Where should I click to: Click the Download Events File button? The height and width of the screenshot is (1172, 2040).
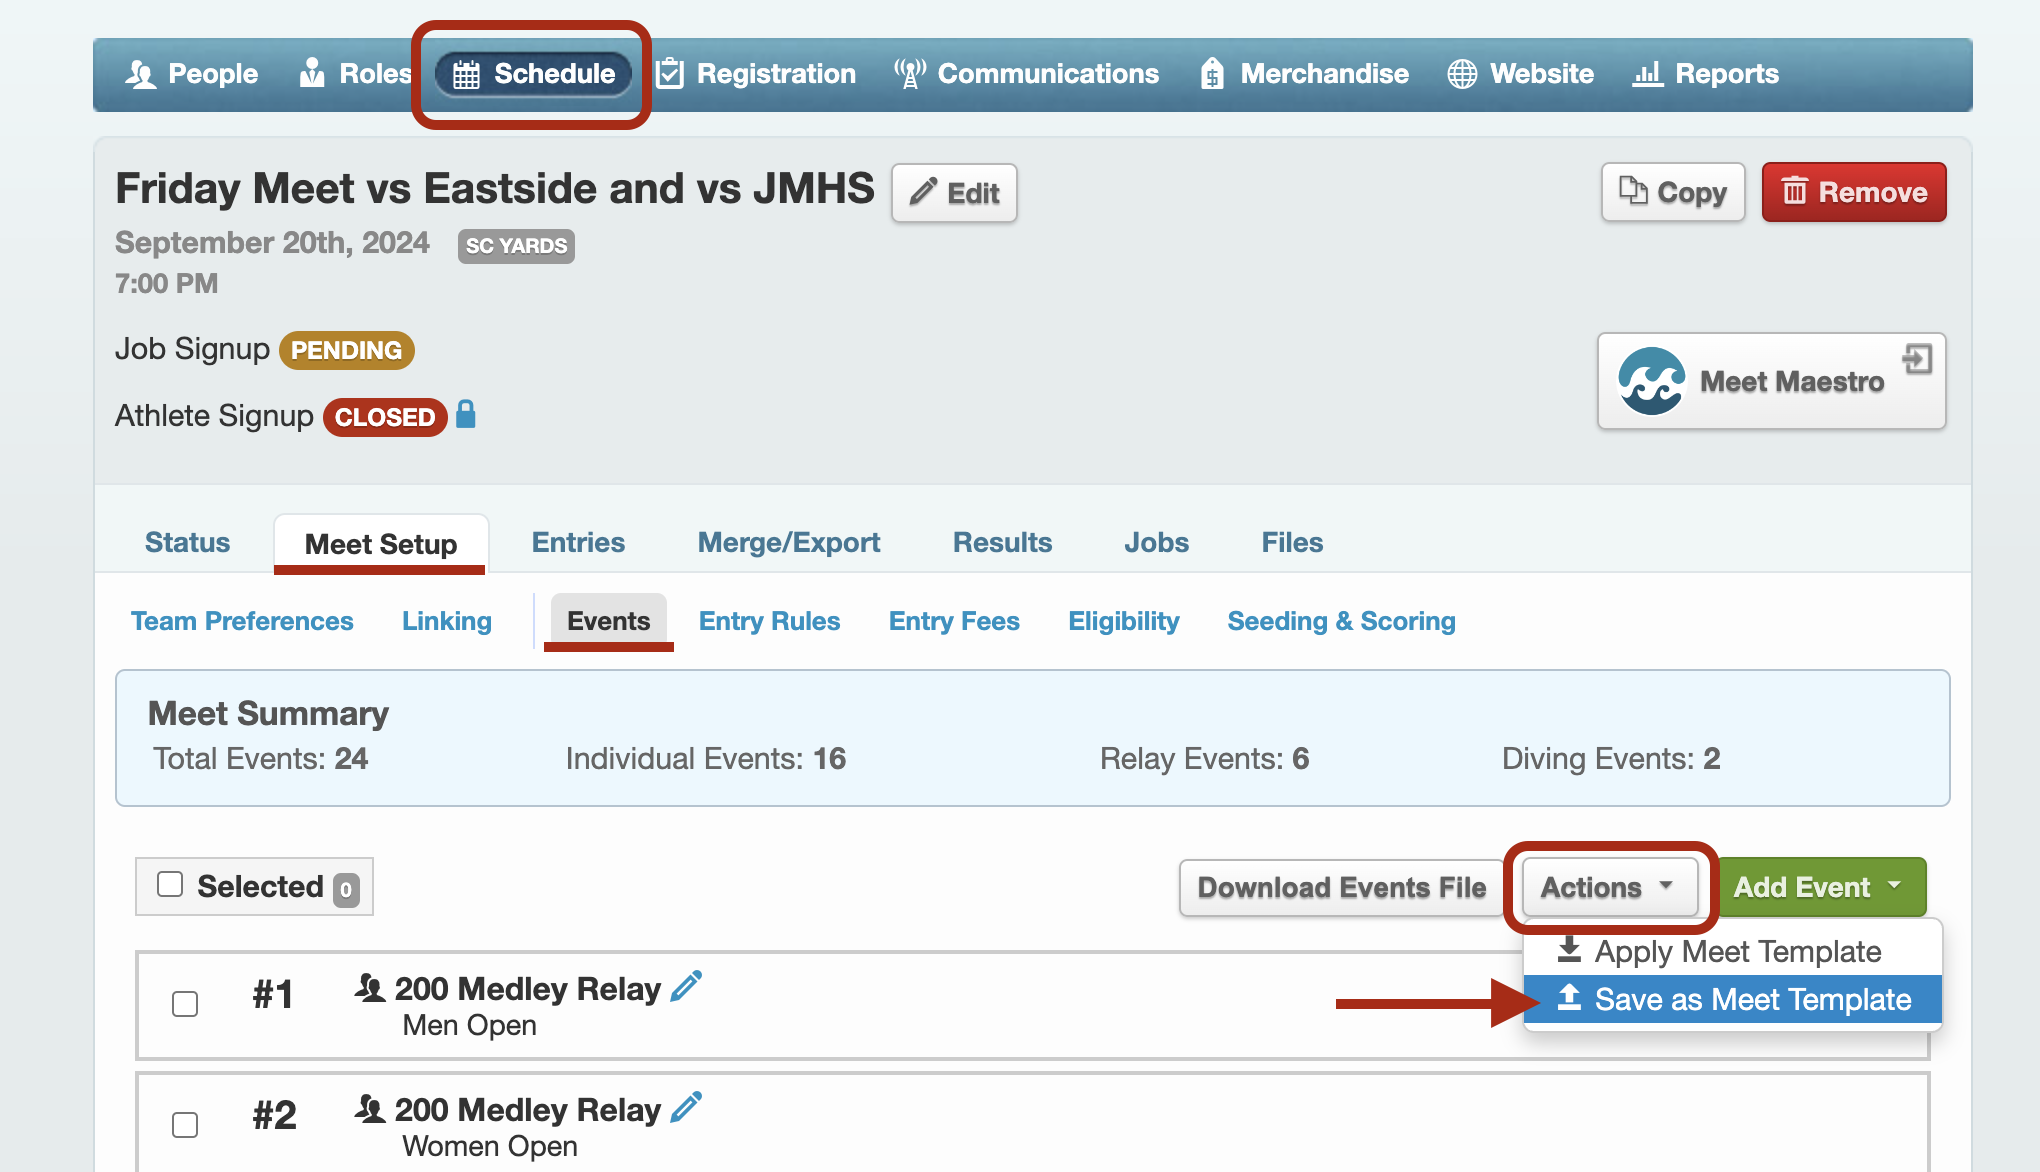[x=1341, y=887]
